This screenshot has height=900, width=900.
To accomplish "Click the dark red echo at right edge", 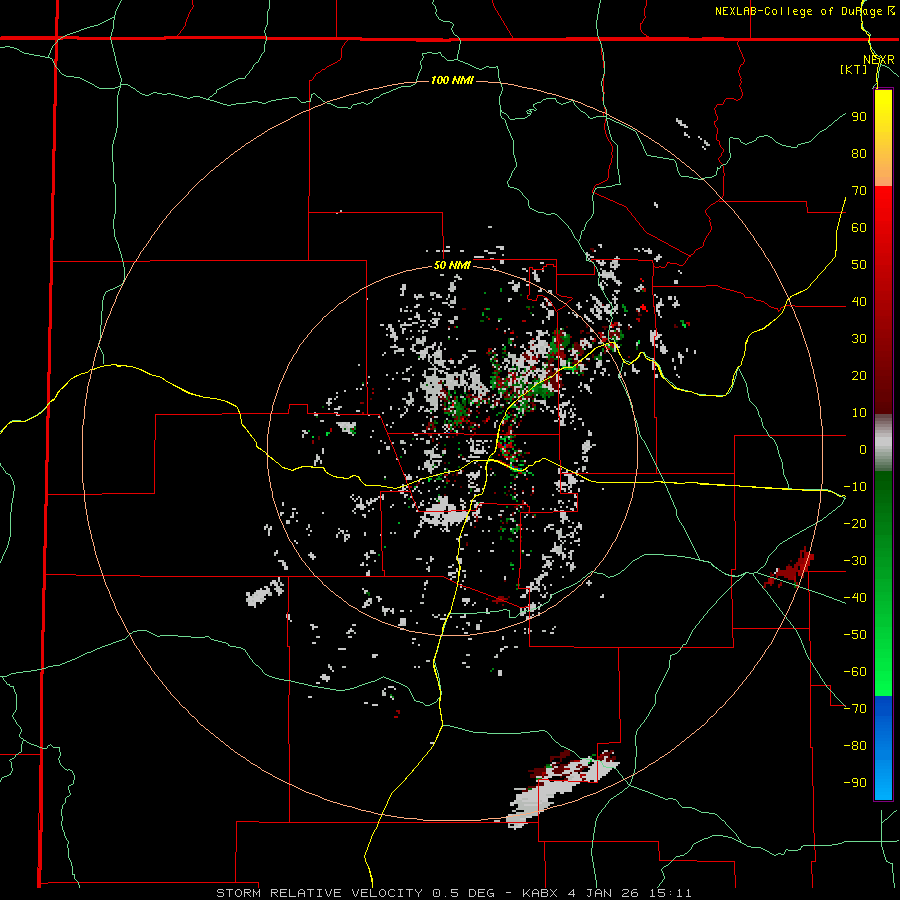I will click(x=789, y=568).
